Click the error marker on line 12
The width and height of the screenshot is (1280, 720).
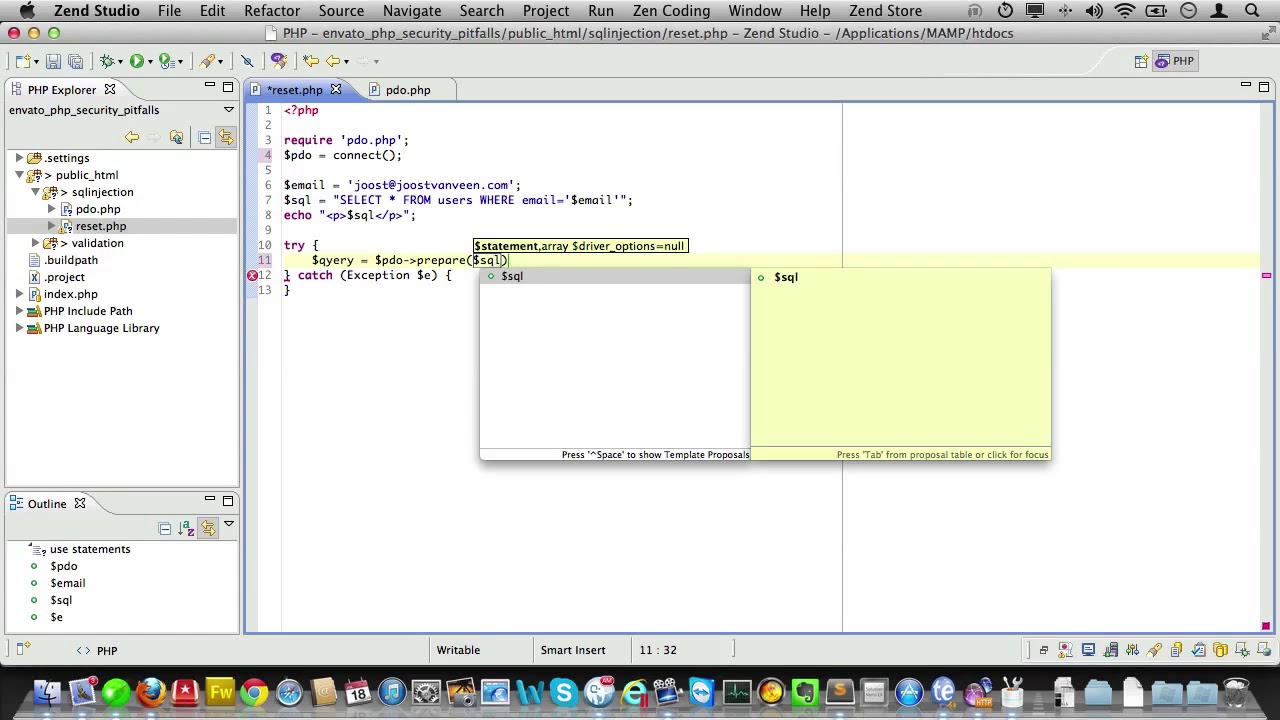point(252,275)
